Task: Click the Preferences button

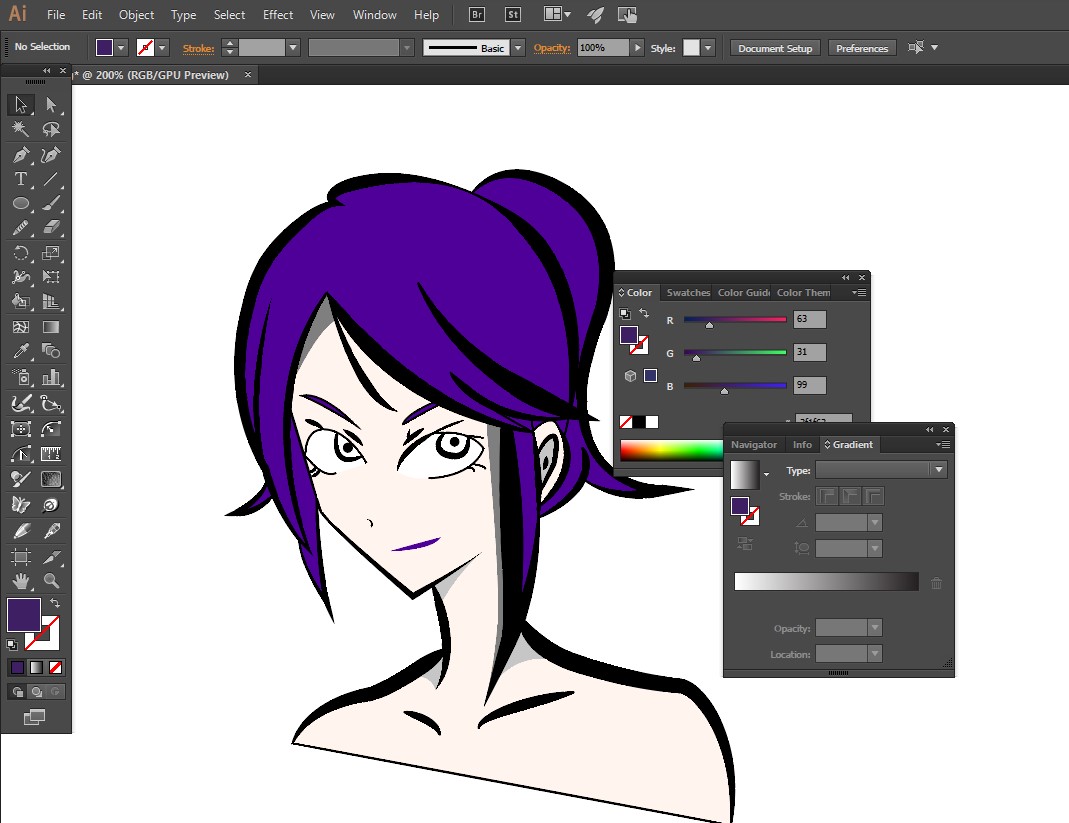Action: [862, 48]
